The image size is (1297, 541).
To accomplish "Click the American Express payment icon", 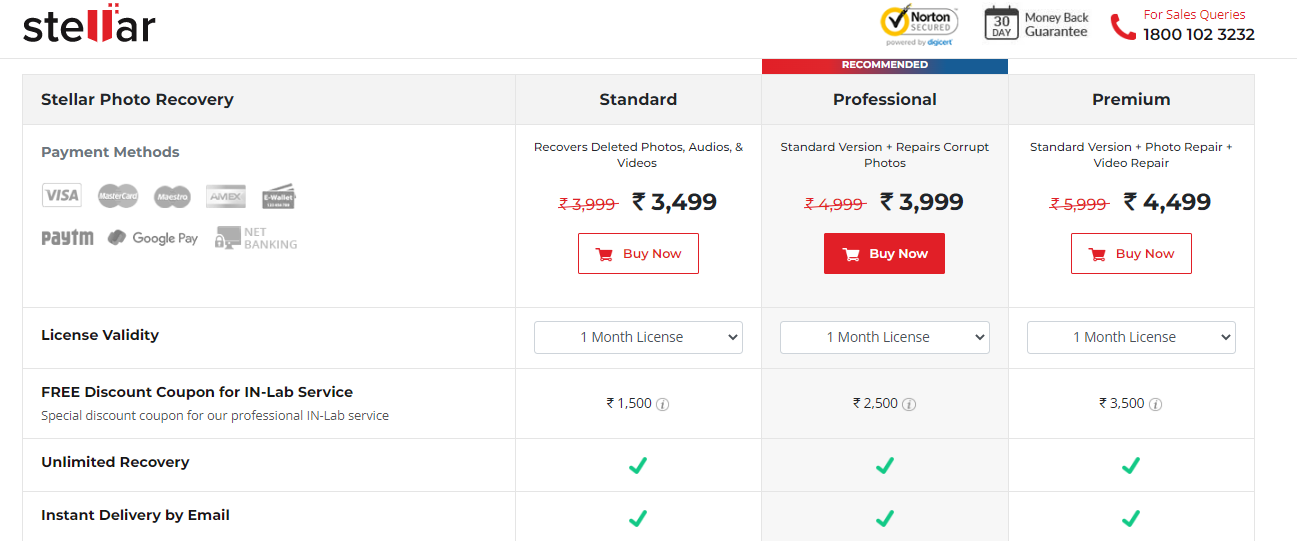I will point(226,196).
